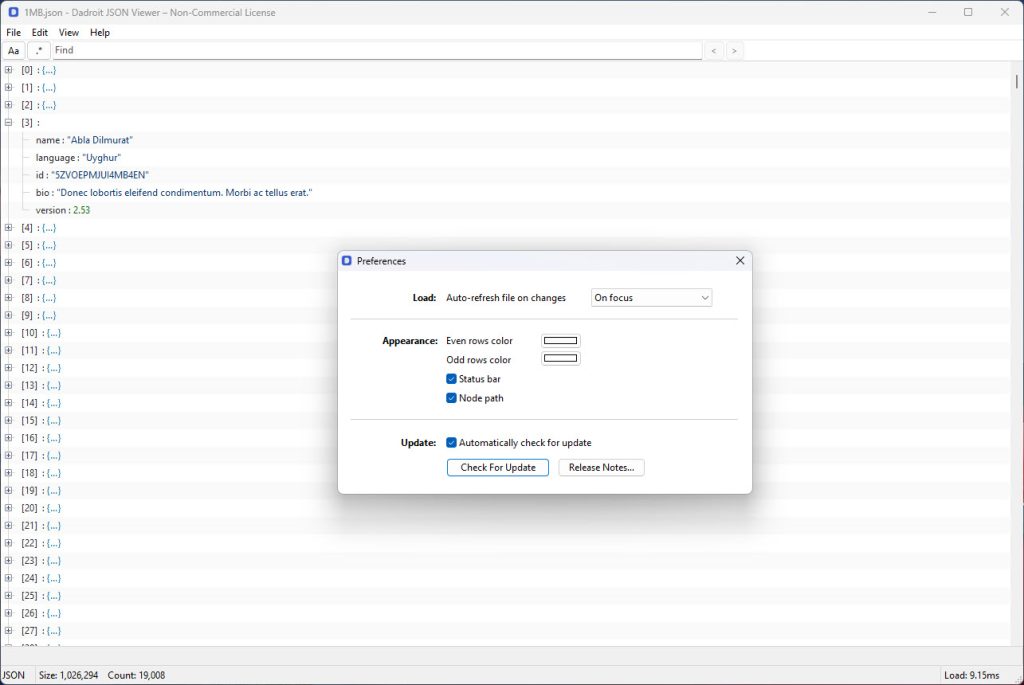Viewport: 1024px width, 685px height.
Task: Click the JSON label in status bar
Action: click(13, 675)
